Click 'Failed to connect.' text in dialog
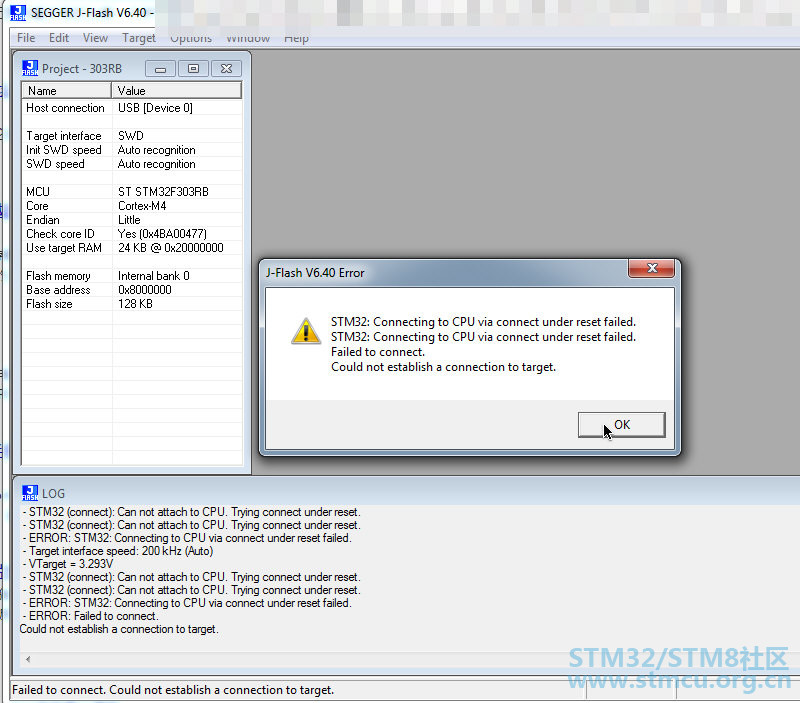800x703 pixels. (x=378, y=352)
